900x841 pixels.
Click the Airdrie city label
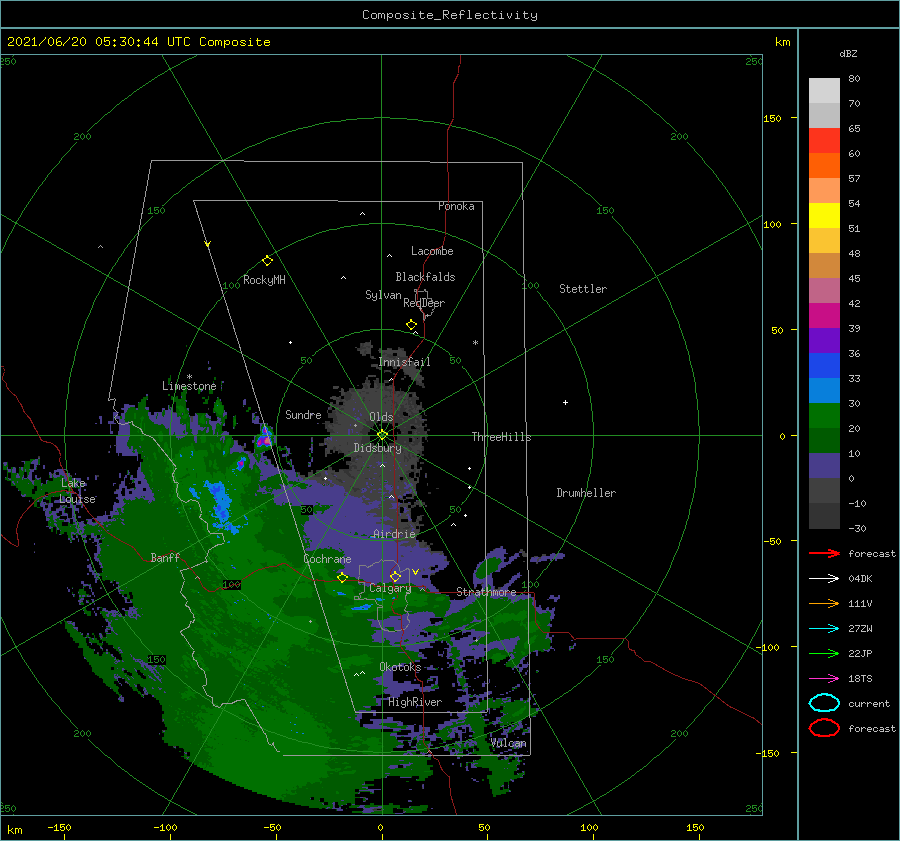394,534
